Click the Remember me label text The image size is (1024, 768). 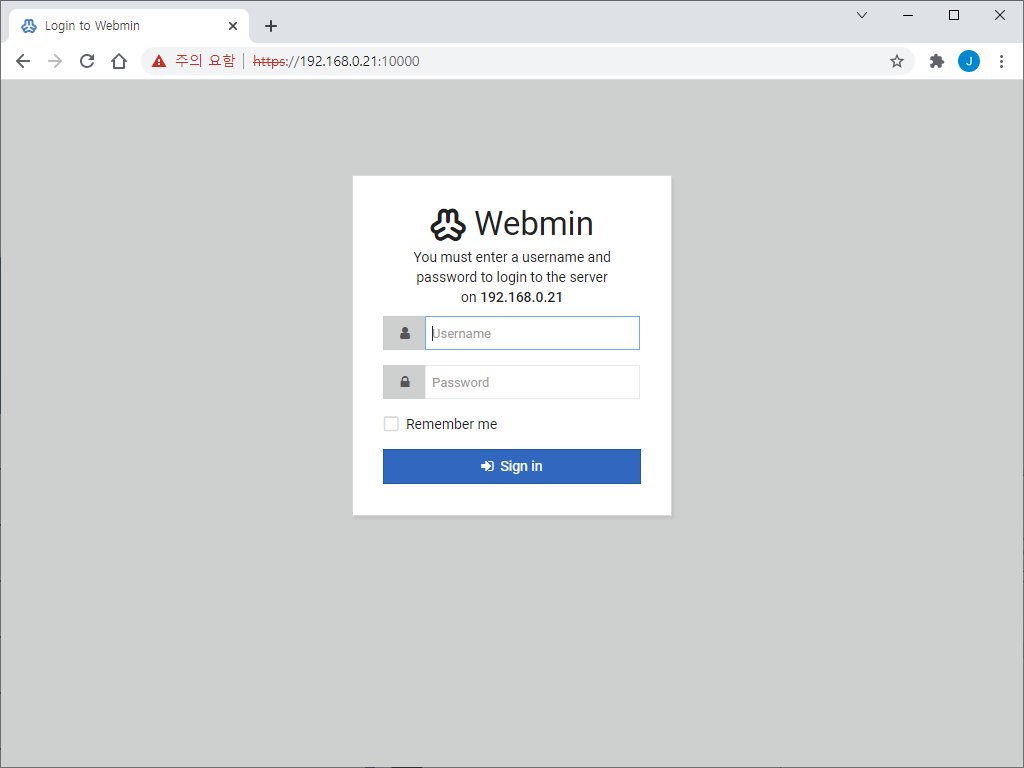point(451,424)
